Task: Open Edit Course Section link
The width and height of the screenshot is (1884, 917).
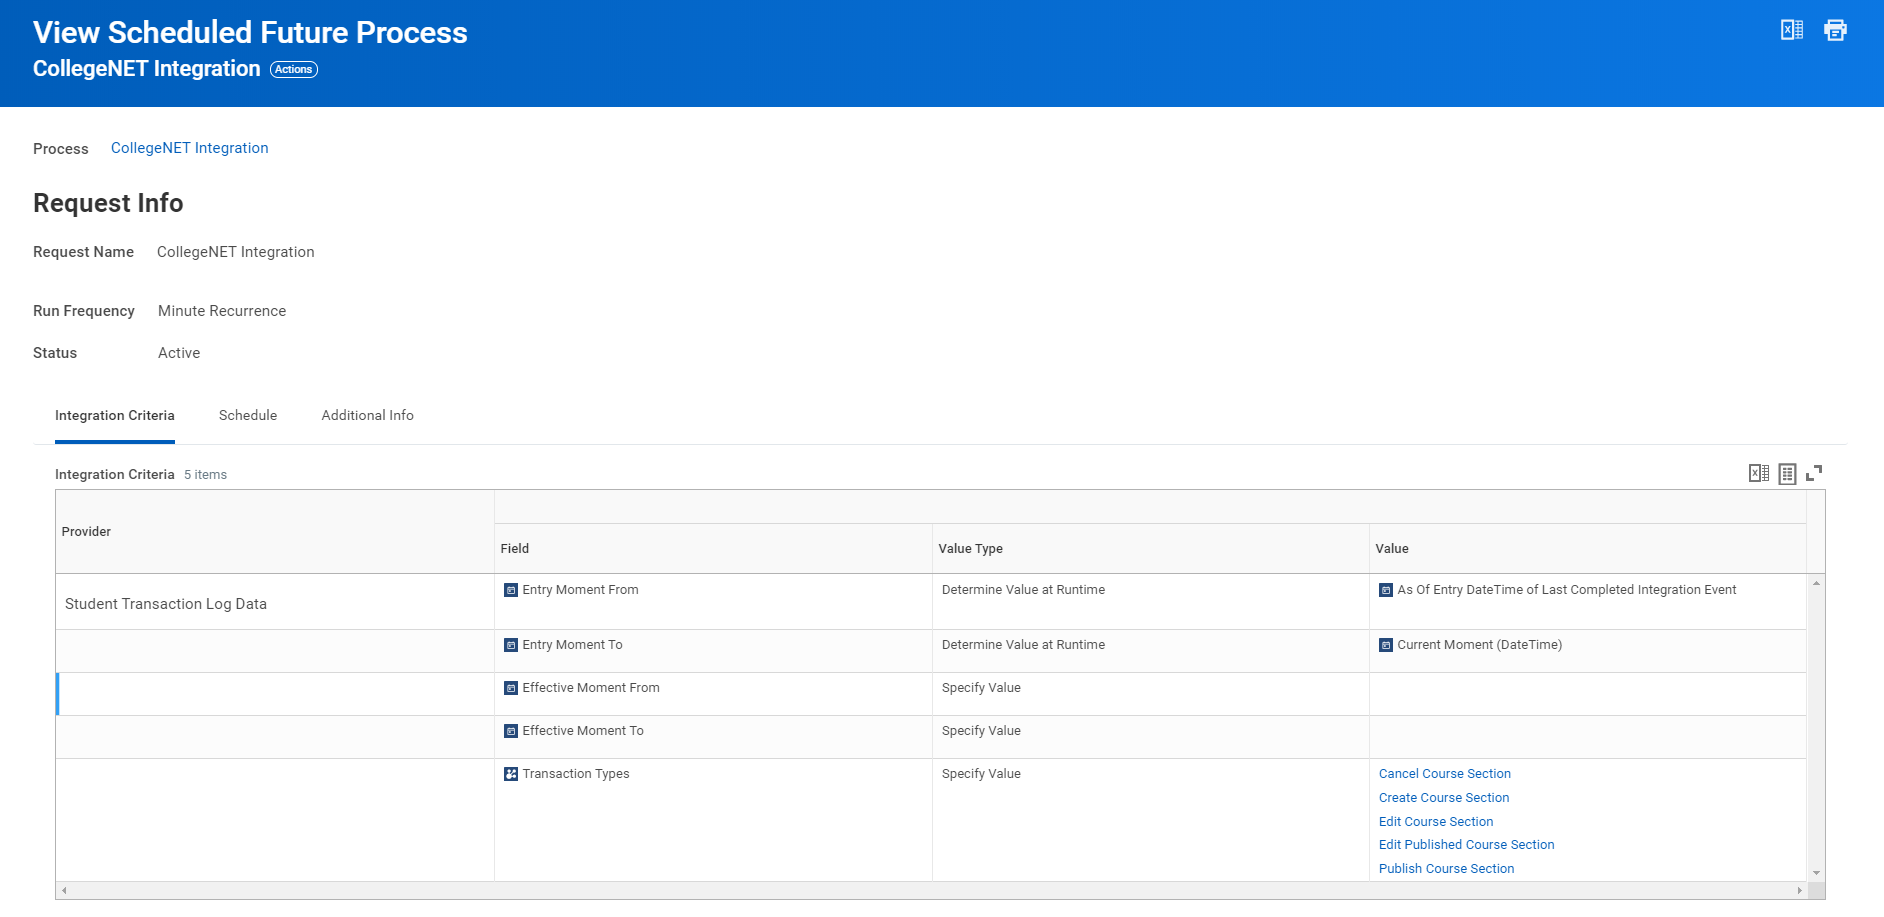Action: click(1436, 822)
